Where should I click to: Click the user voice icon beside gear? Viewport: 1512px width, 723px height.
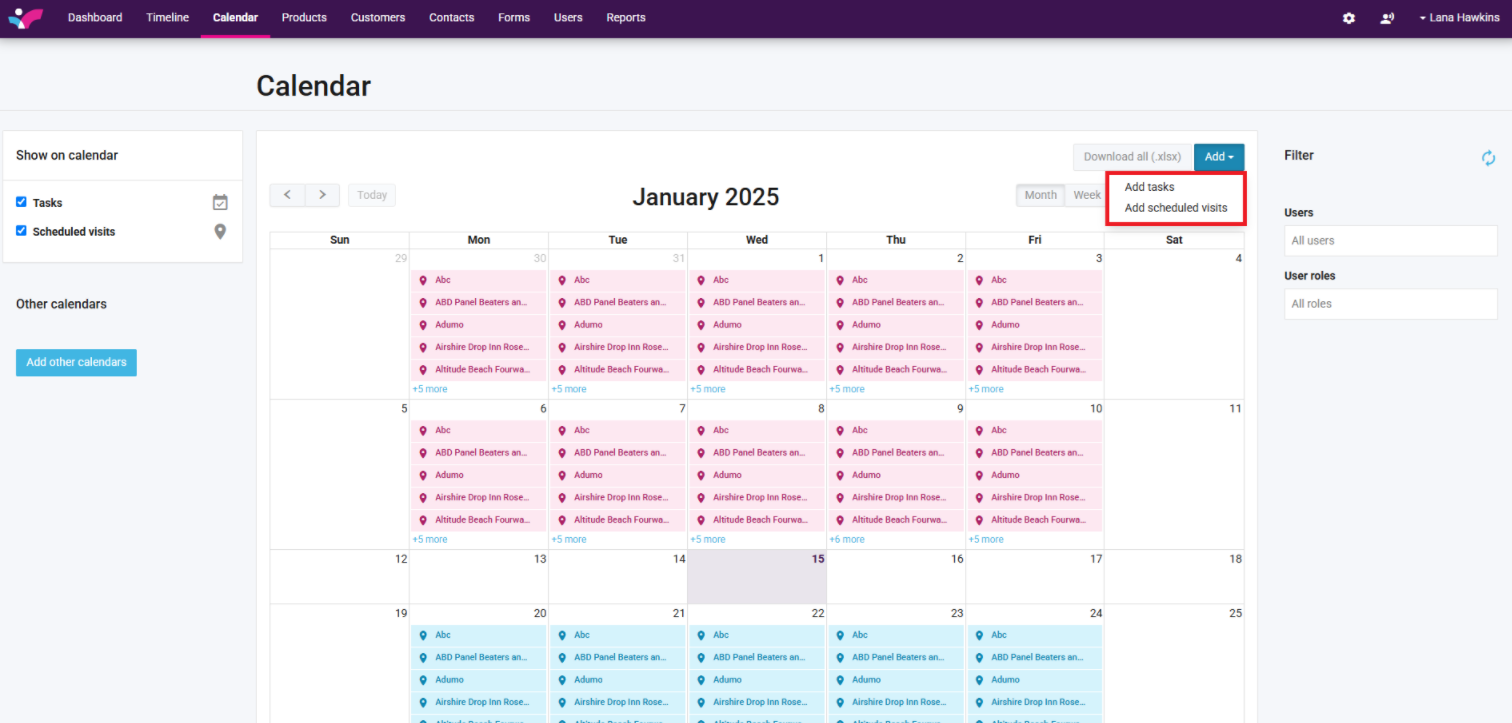(1387, 18)
